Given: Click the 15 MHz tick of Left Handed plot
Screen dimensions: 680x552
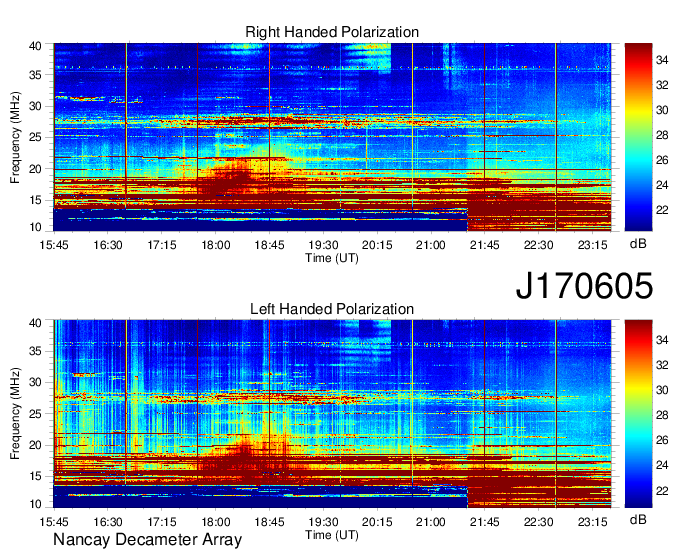Looking at the screenshot, I should 36,476.
